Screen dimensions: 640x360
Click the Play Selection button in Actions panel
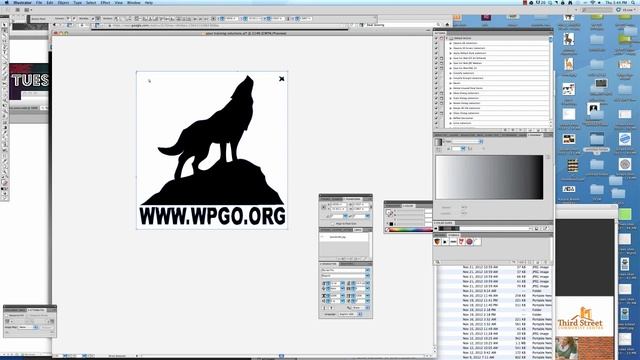pyautogui.click(x=520, y=130)
